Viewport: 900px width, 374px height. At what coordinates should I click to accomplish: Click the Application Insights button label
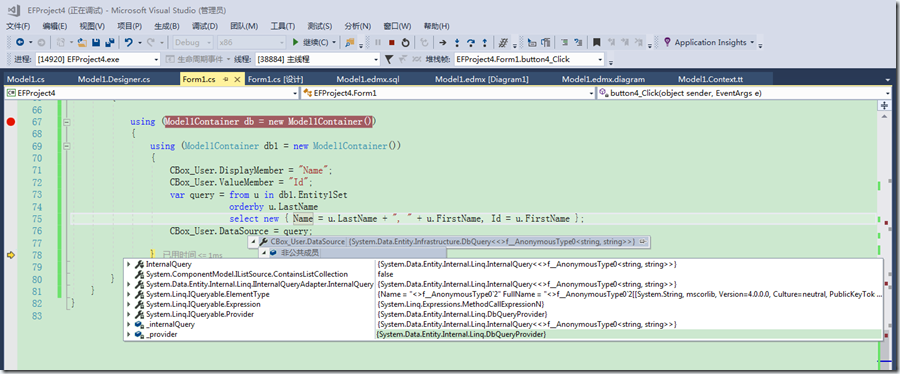[x=710, y=42]
